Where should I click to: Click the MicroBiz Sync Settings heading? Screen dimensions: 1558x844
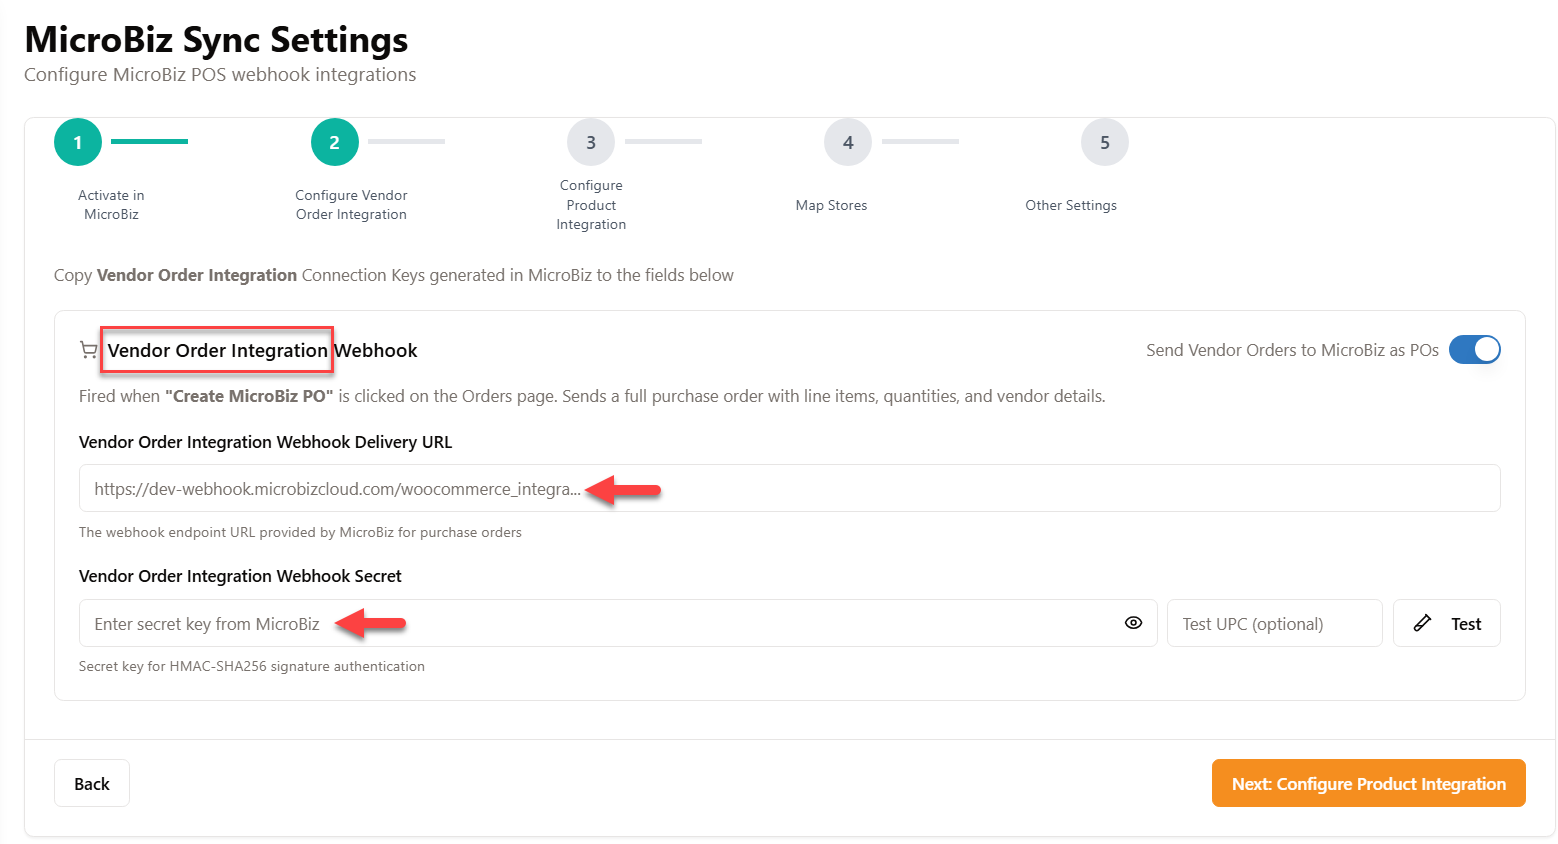216,39
